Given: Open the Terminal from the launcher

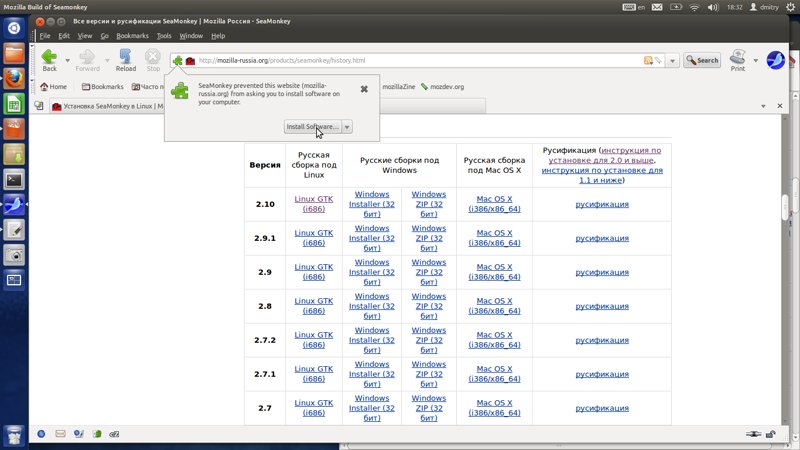Looking at the screenshot, I should point(14,180).
